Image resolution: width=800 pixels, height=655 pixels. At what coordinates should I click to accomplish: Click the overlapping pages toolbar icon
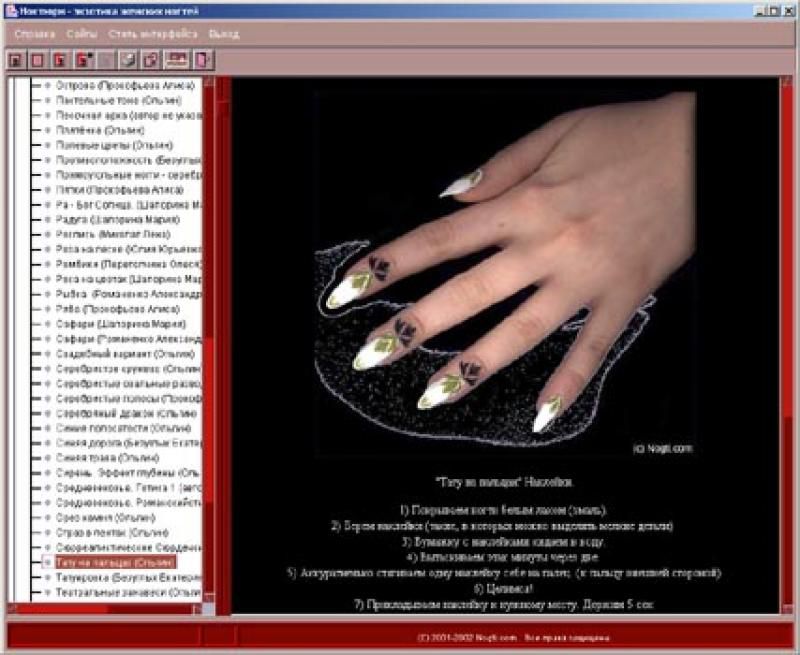pyautogui.click(x=150, y=59)
